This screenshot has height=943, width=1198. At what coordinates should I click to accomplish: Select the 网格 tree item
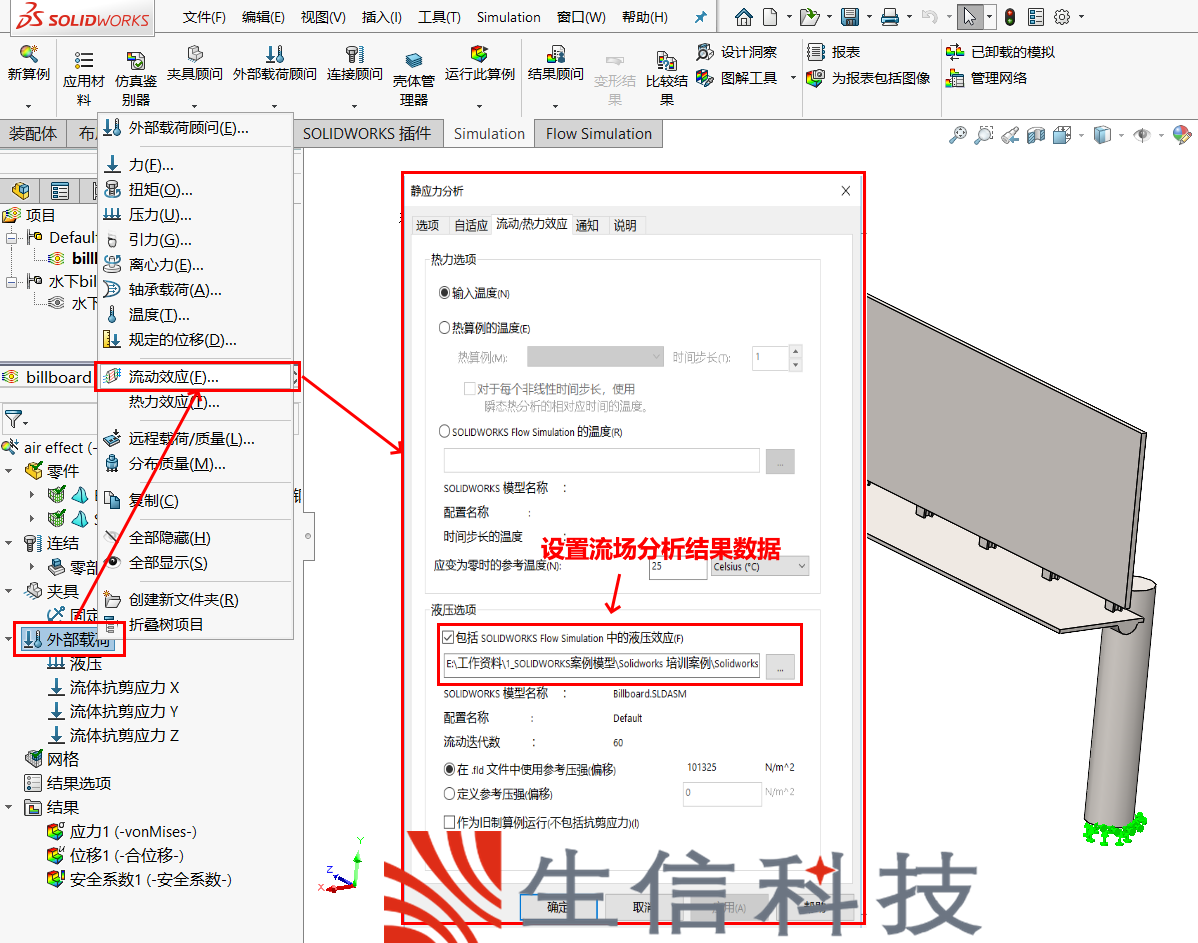click(52, 759)
